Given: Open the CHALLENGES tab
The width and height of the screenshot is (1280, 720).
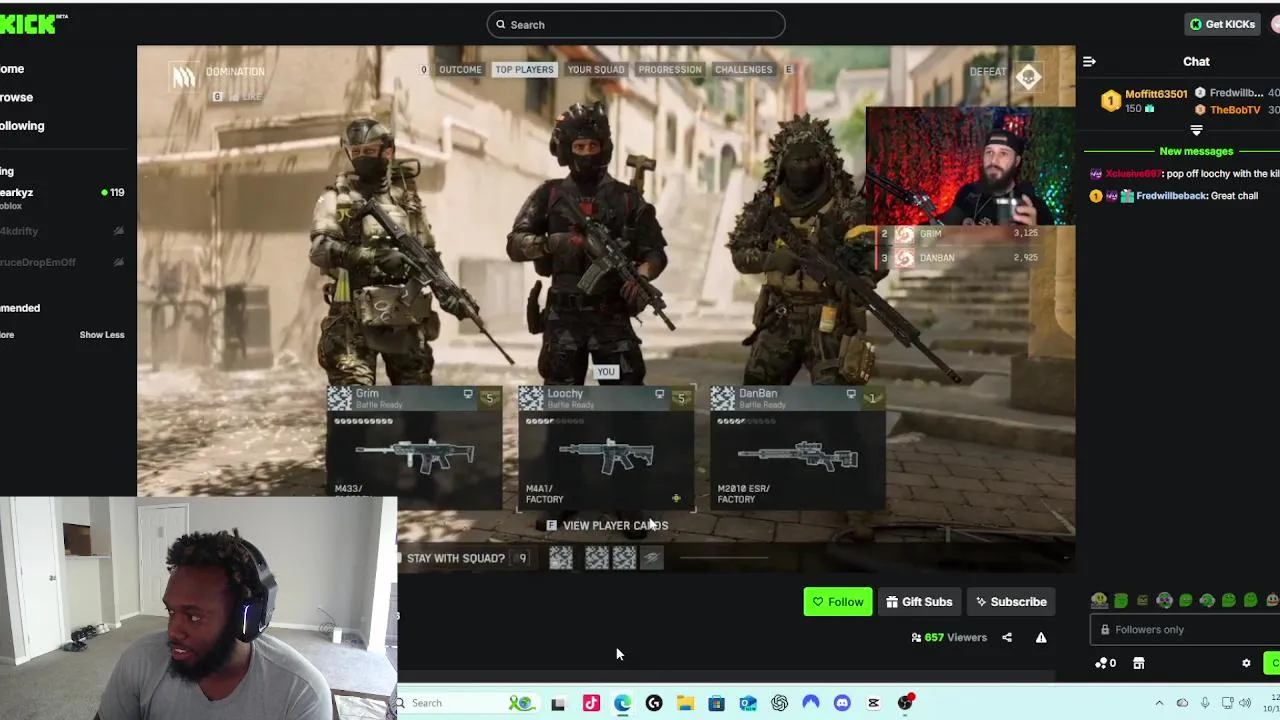Looking at the screenshot, I should coord(744,70).
